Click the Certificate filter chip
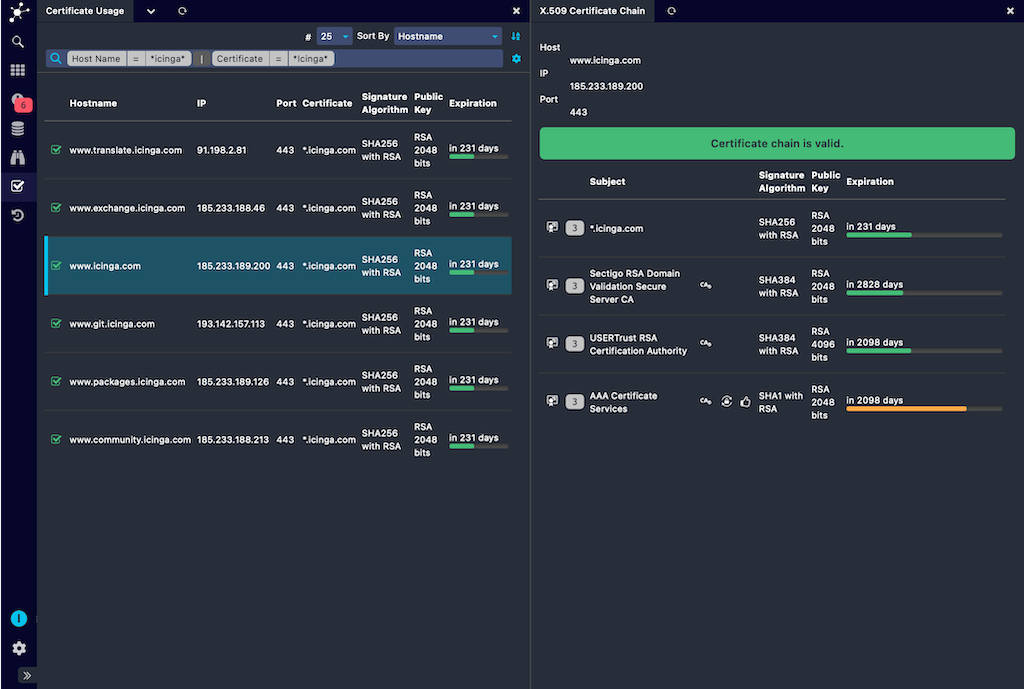Viewport: 1024px width, 689px height. [240, 59]
